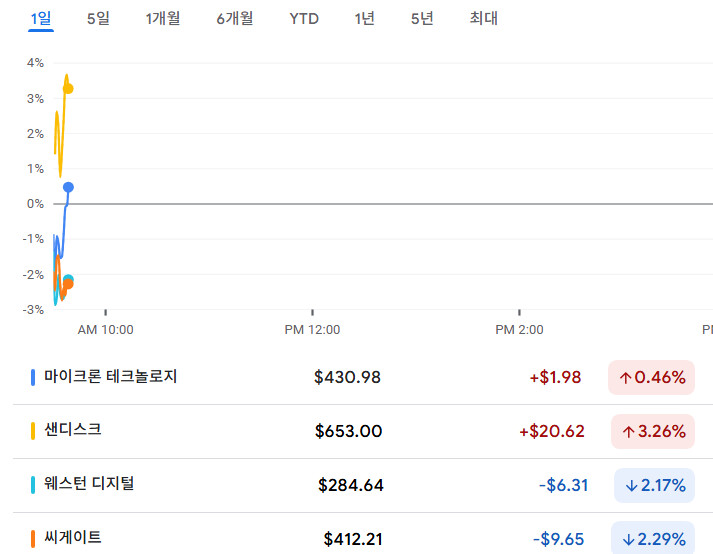Switch to the 5일 tab
The width and height of the screenshot is (713, 554).
tap(98, 18)
